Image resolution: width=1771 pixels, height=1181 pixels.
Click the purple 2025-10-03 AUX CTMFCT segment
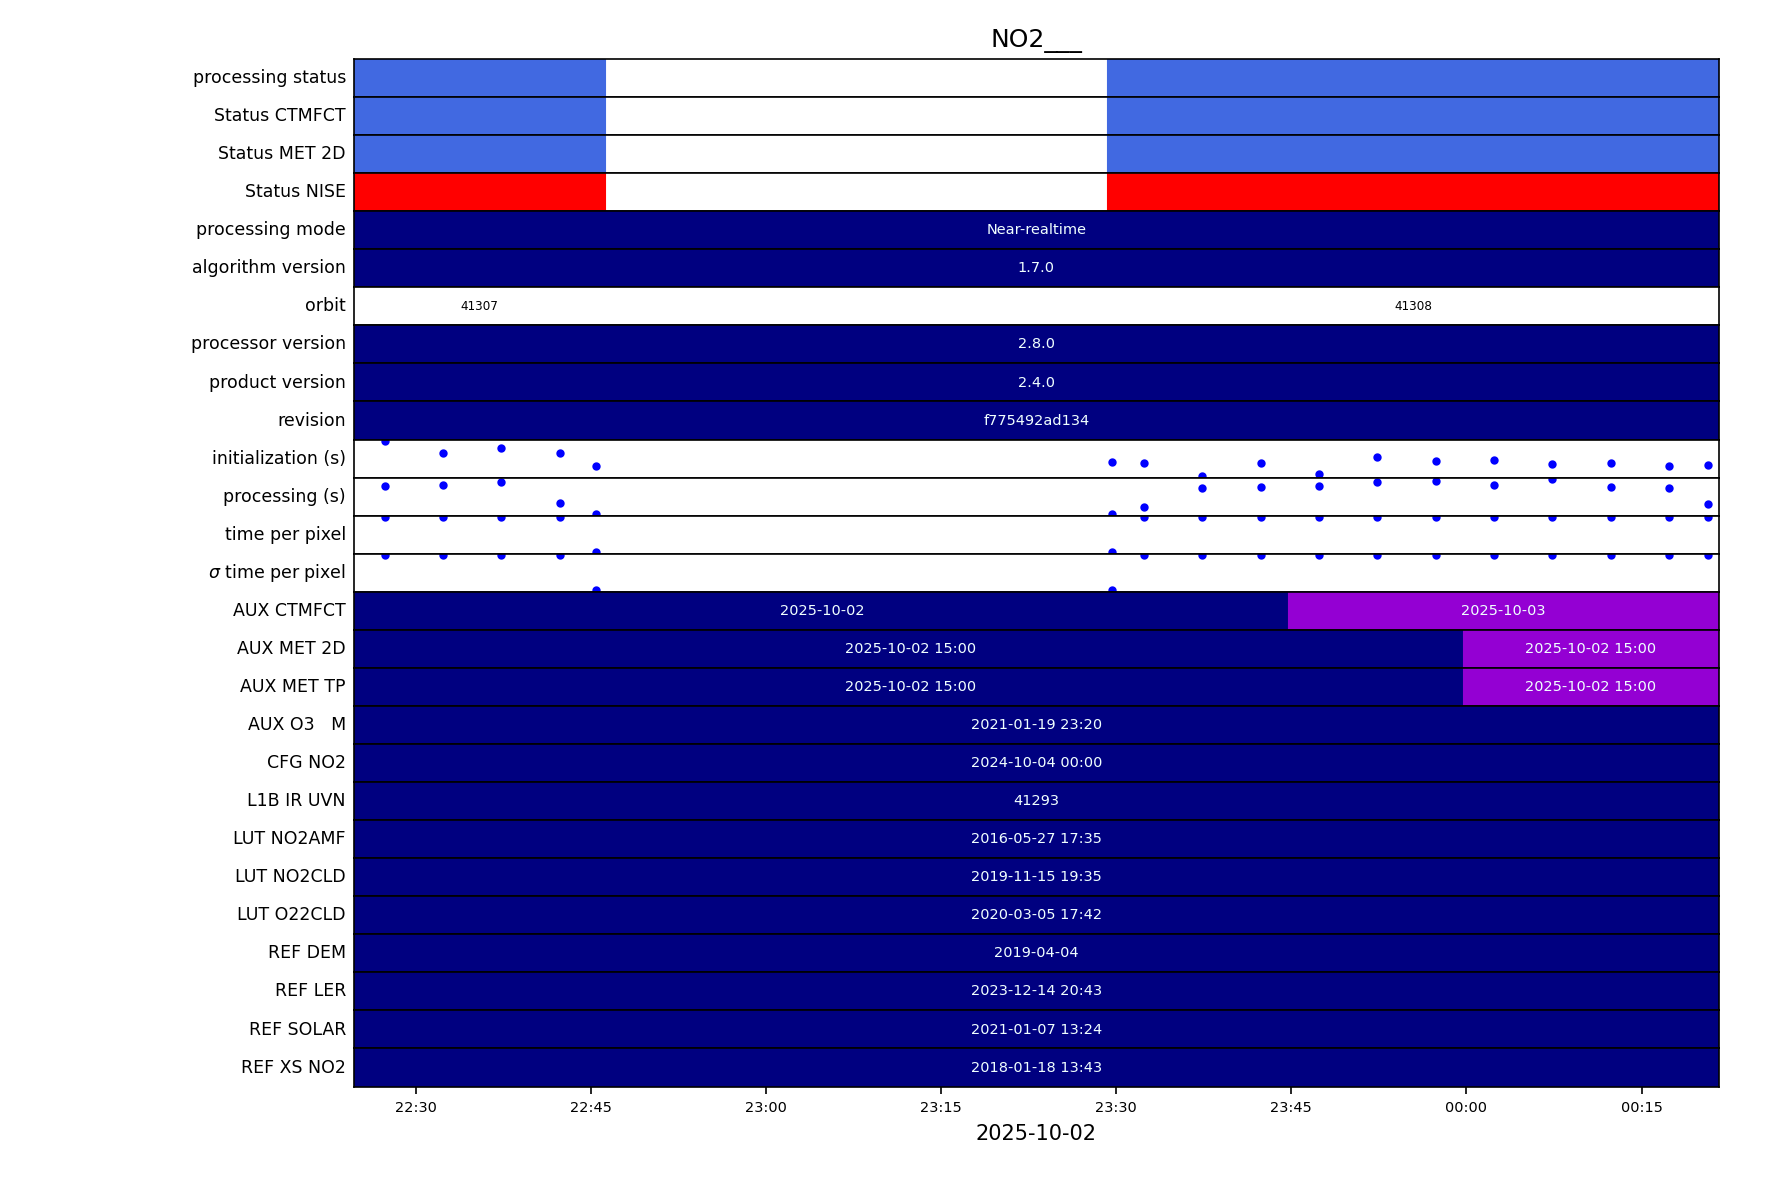pos(1502,611)
